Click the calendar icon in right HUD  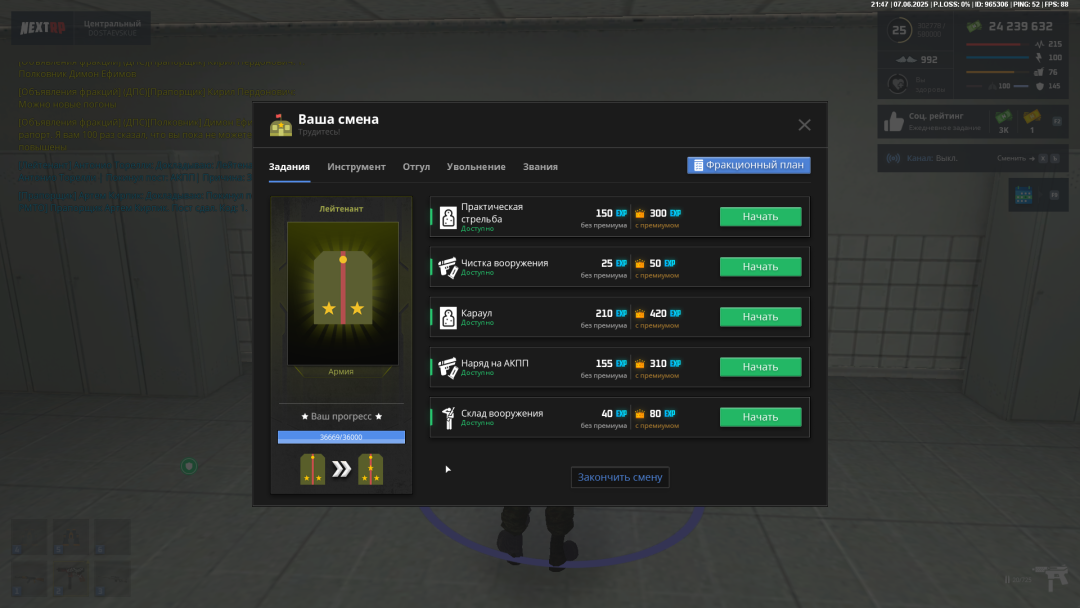click(1024, 195)
